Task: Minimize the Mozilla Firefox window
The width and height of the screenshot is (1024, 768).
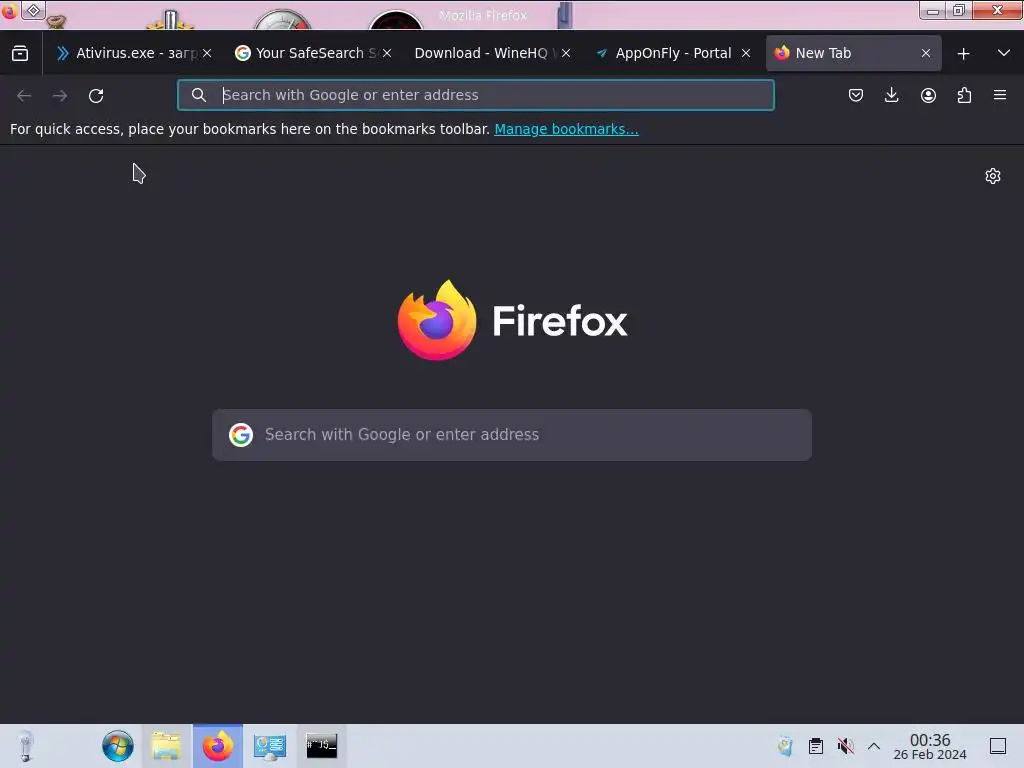Action: [933, 10]
